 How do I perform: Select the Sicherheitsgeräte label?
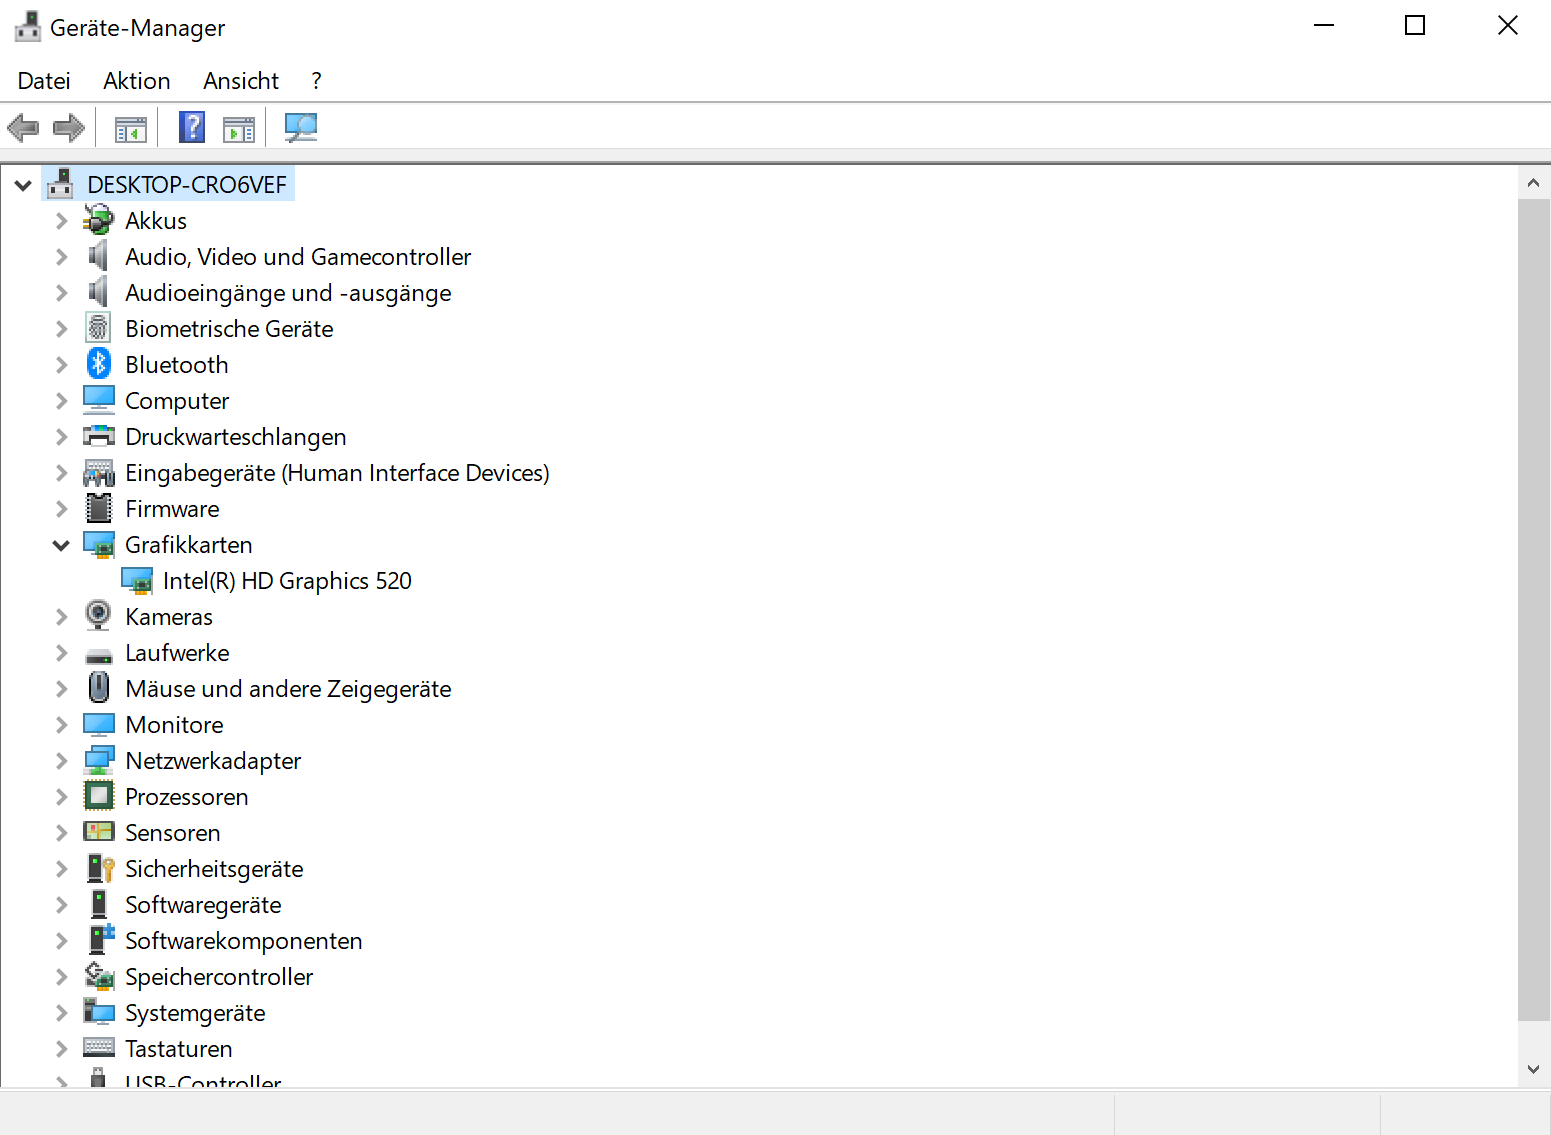tap(214, 869)
